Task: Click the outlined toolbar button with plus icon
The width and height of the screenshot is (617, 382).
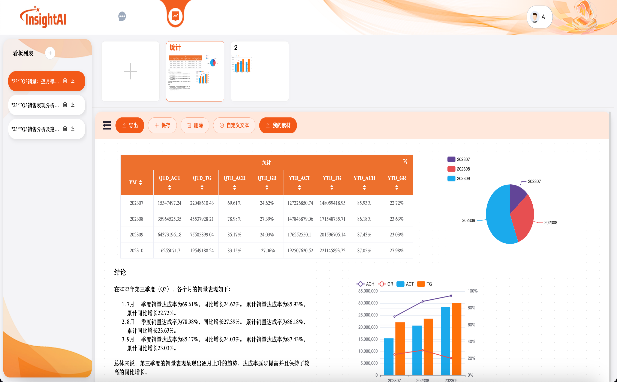Action: point(162,125)
